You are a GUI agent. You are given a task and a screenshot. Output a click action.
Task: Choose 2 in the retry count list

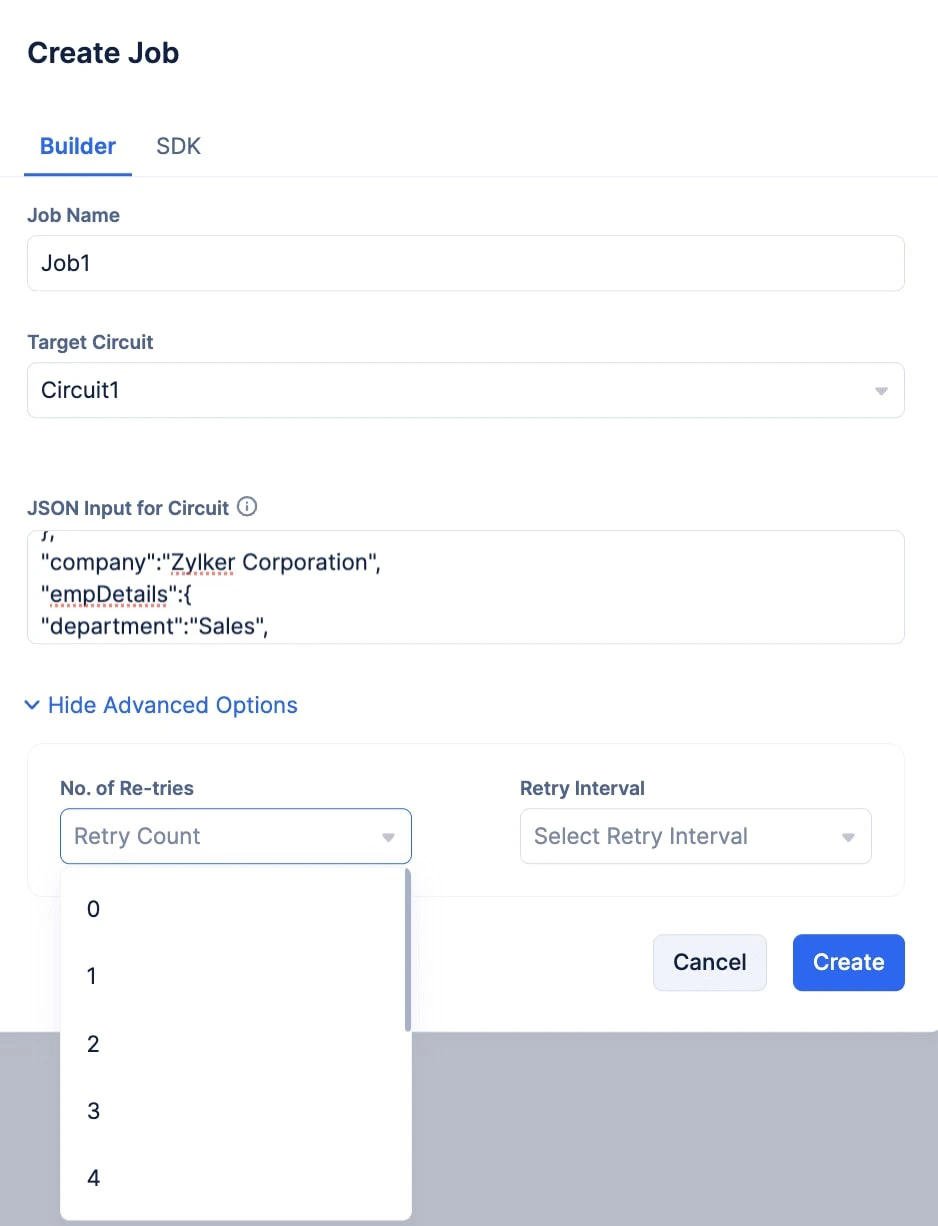[x=93, y=1044]
